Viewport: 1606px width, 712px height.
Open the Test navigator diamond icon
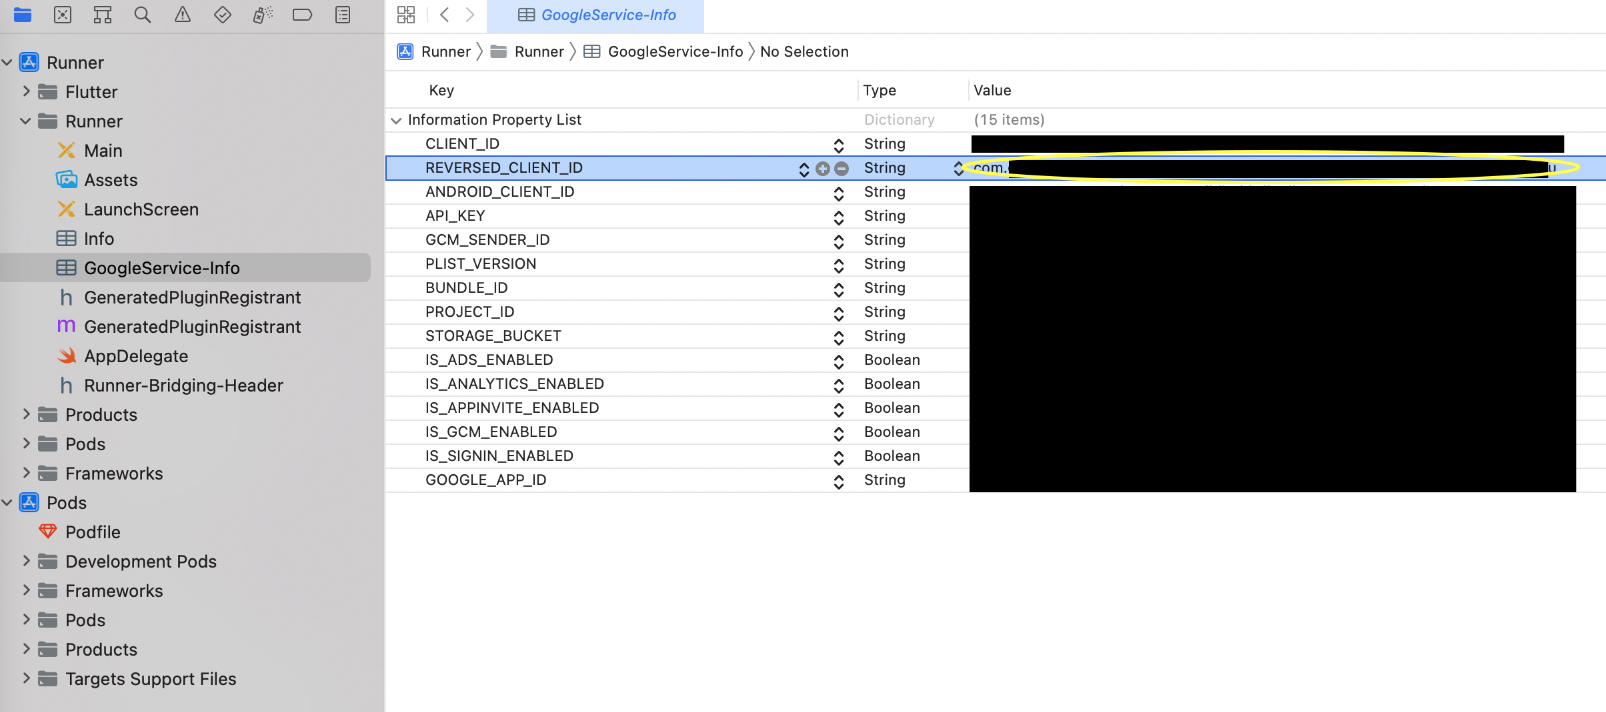222,15
